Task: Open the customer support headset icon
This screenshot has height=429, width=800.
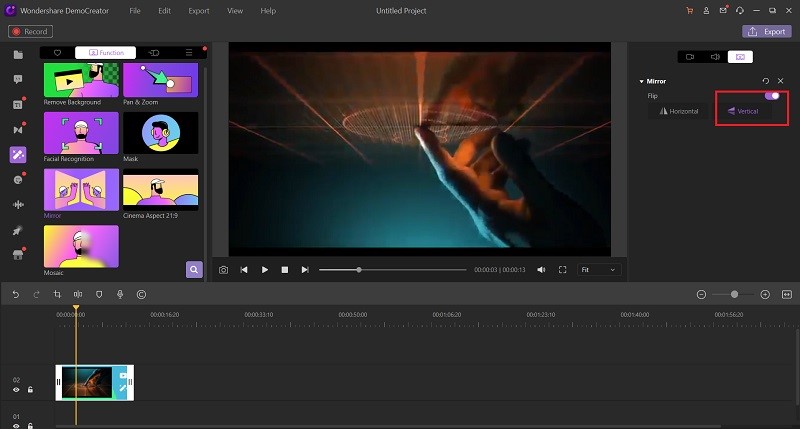Action: (x=740, y=11)
